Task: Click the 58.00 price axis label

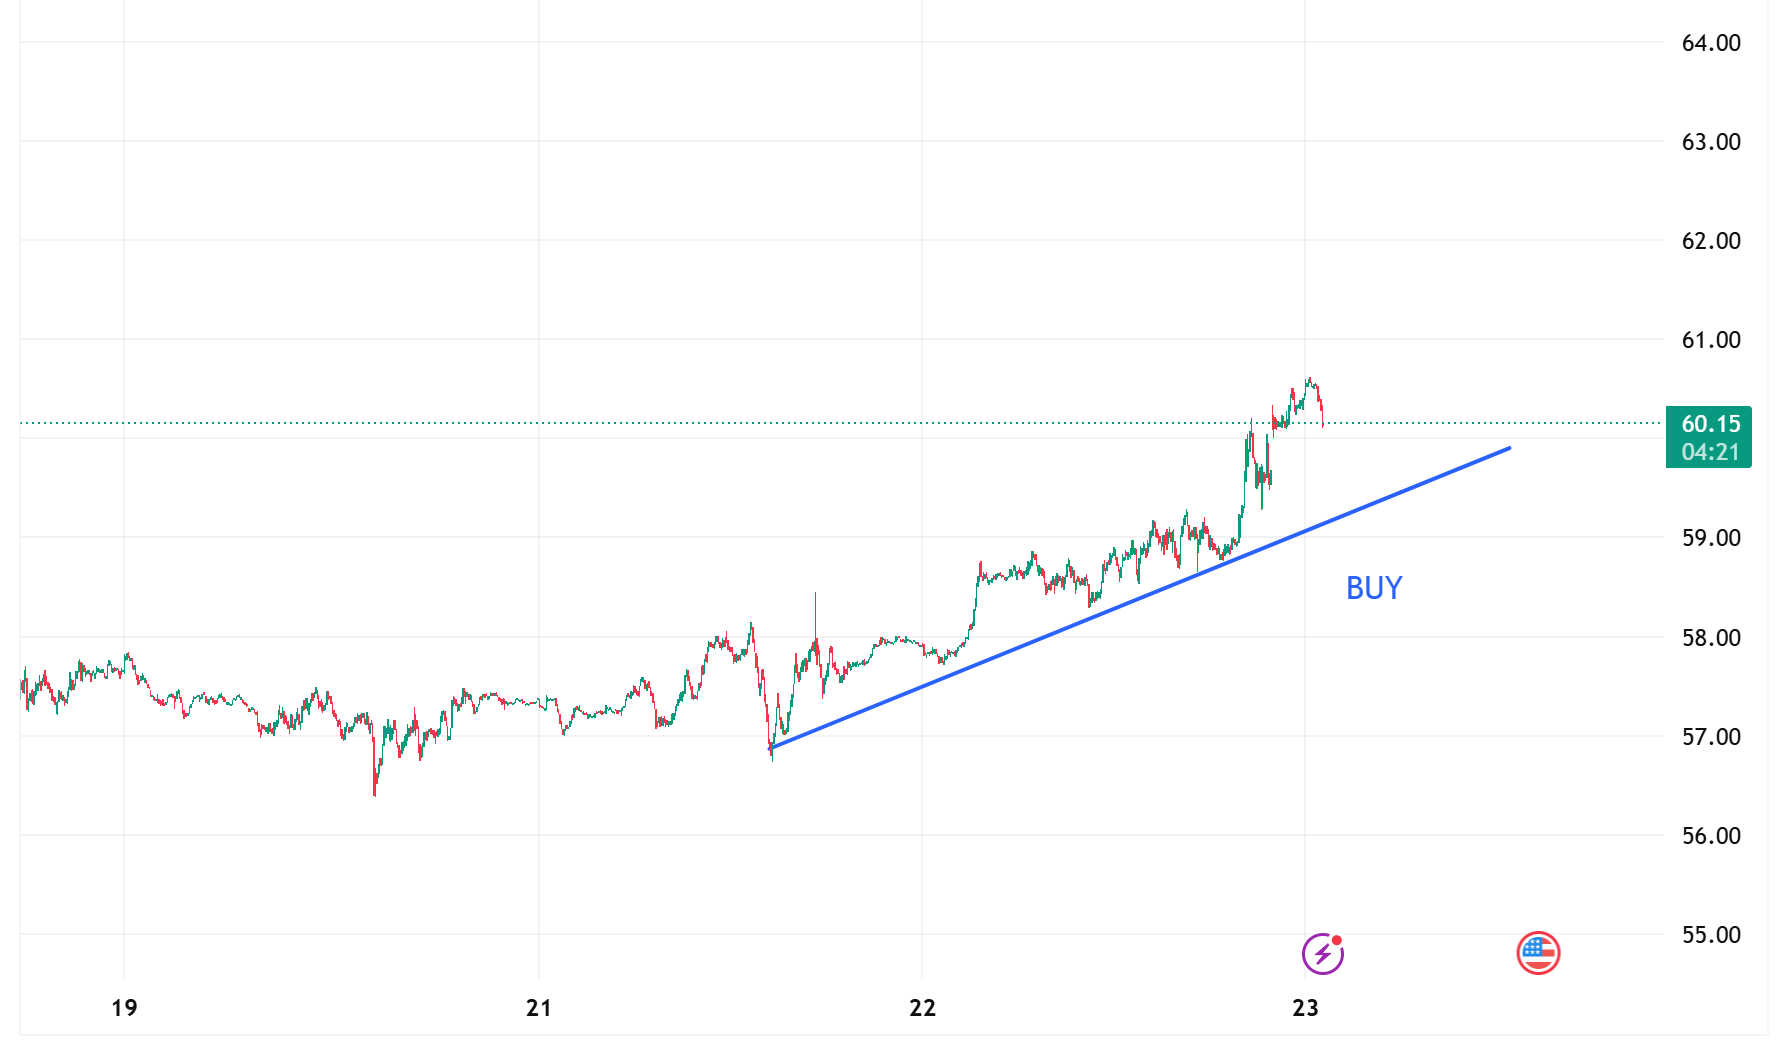Action: point(1711,638)
